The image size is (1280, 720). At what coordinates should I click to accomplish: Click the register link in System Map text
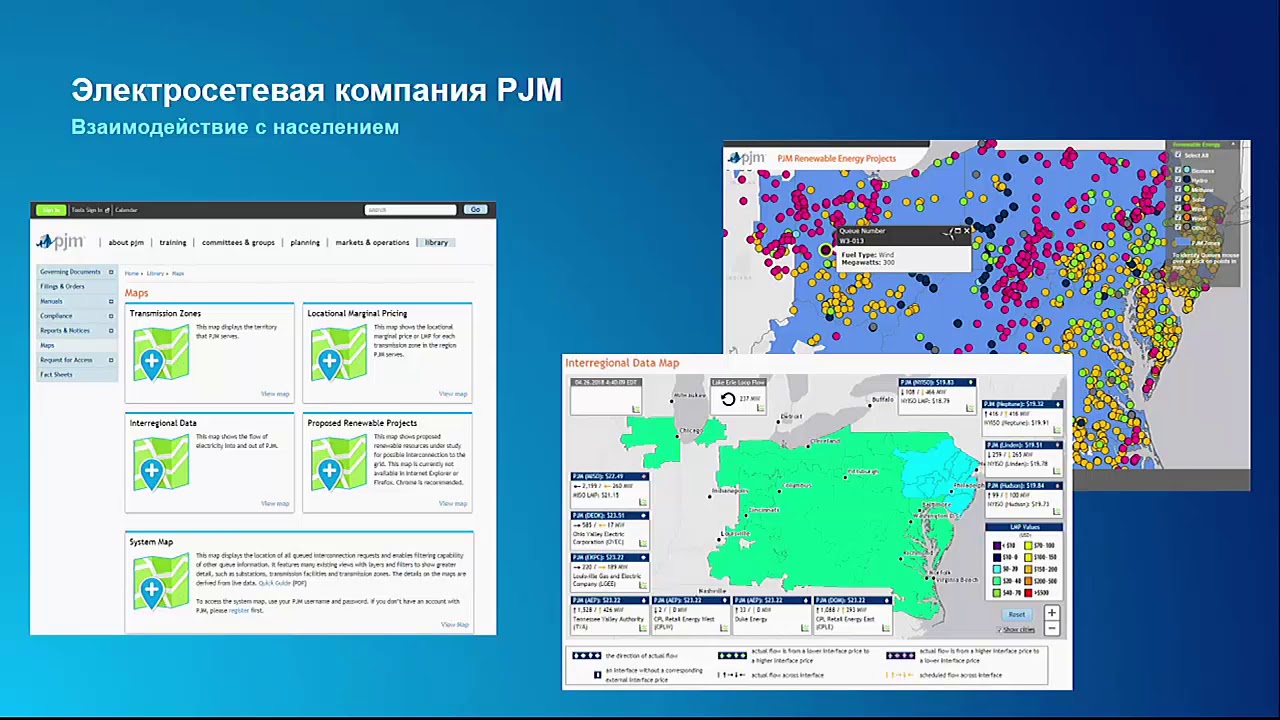click(239, 610)
